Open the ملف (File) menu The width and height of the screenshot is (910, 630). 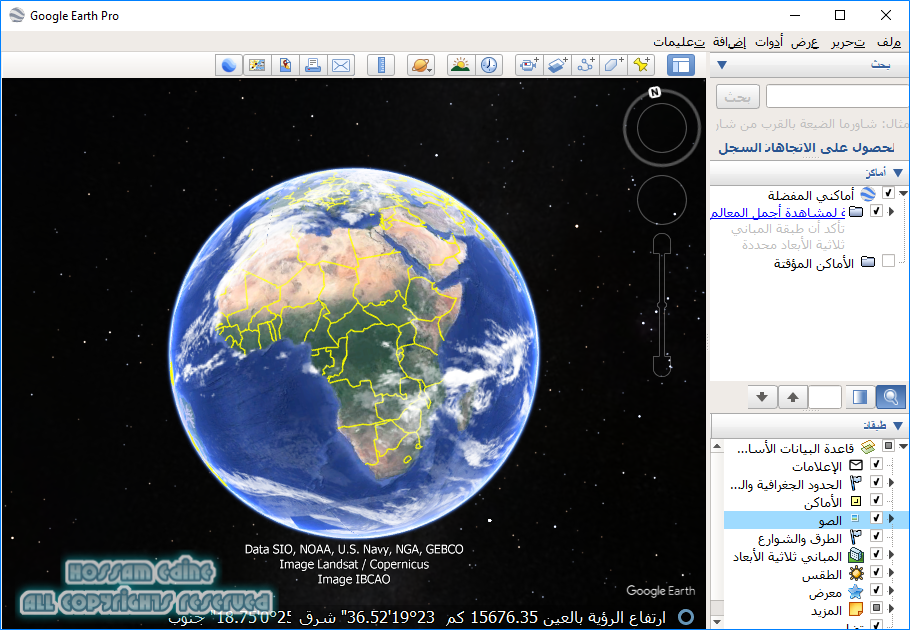coord(889,42)
